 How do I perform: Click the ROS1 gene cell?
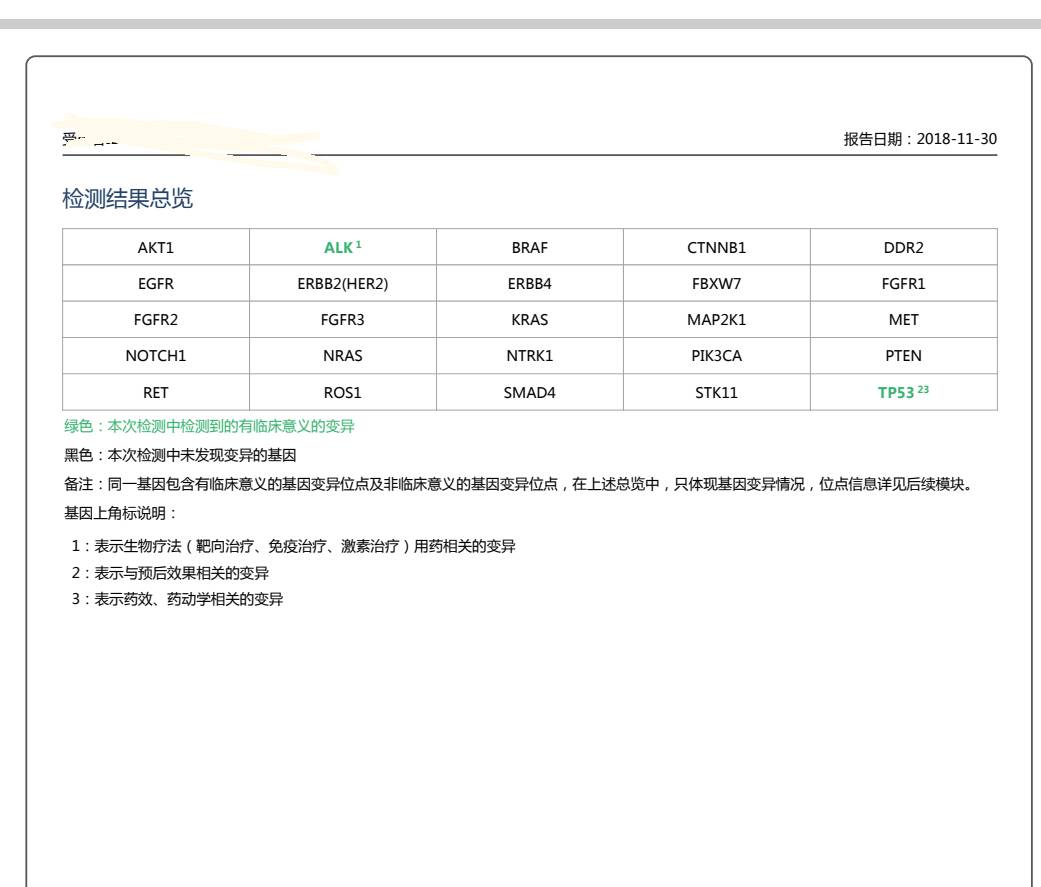coord(342,393)
